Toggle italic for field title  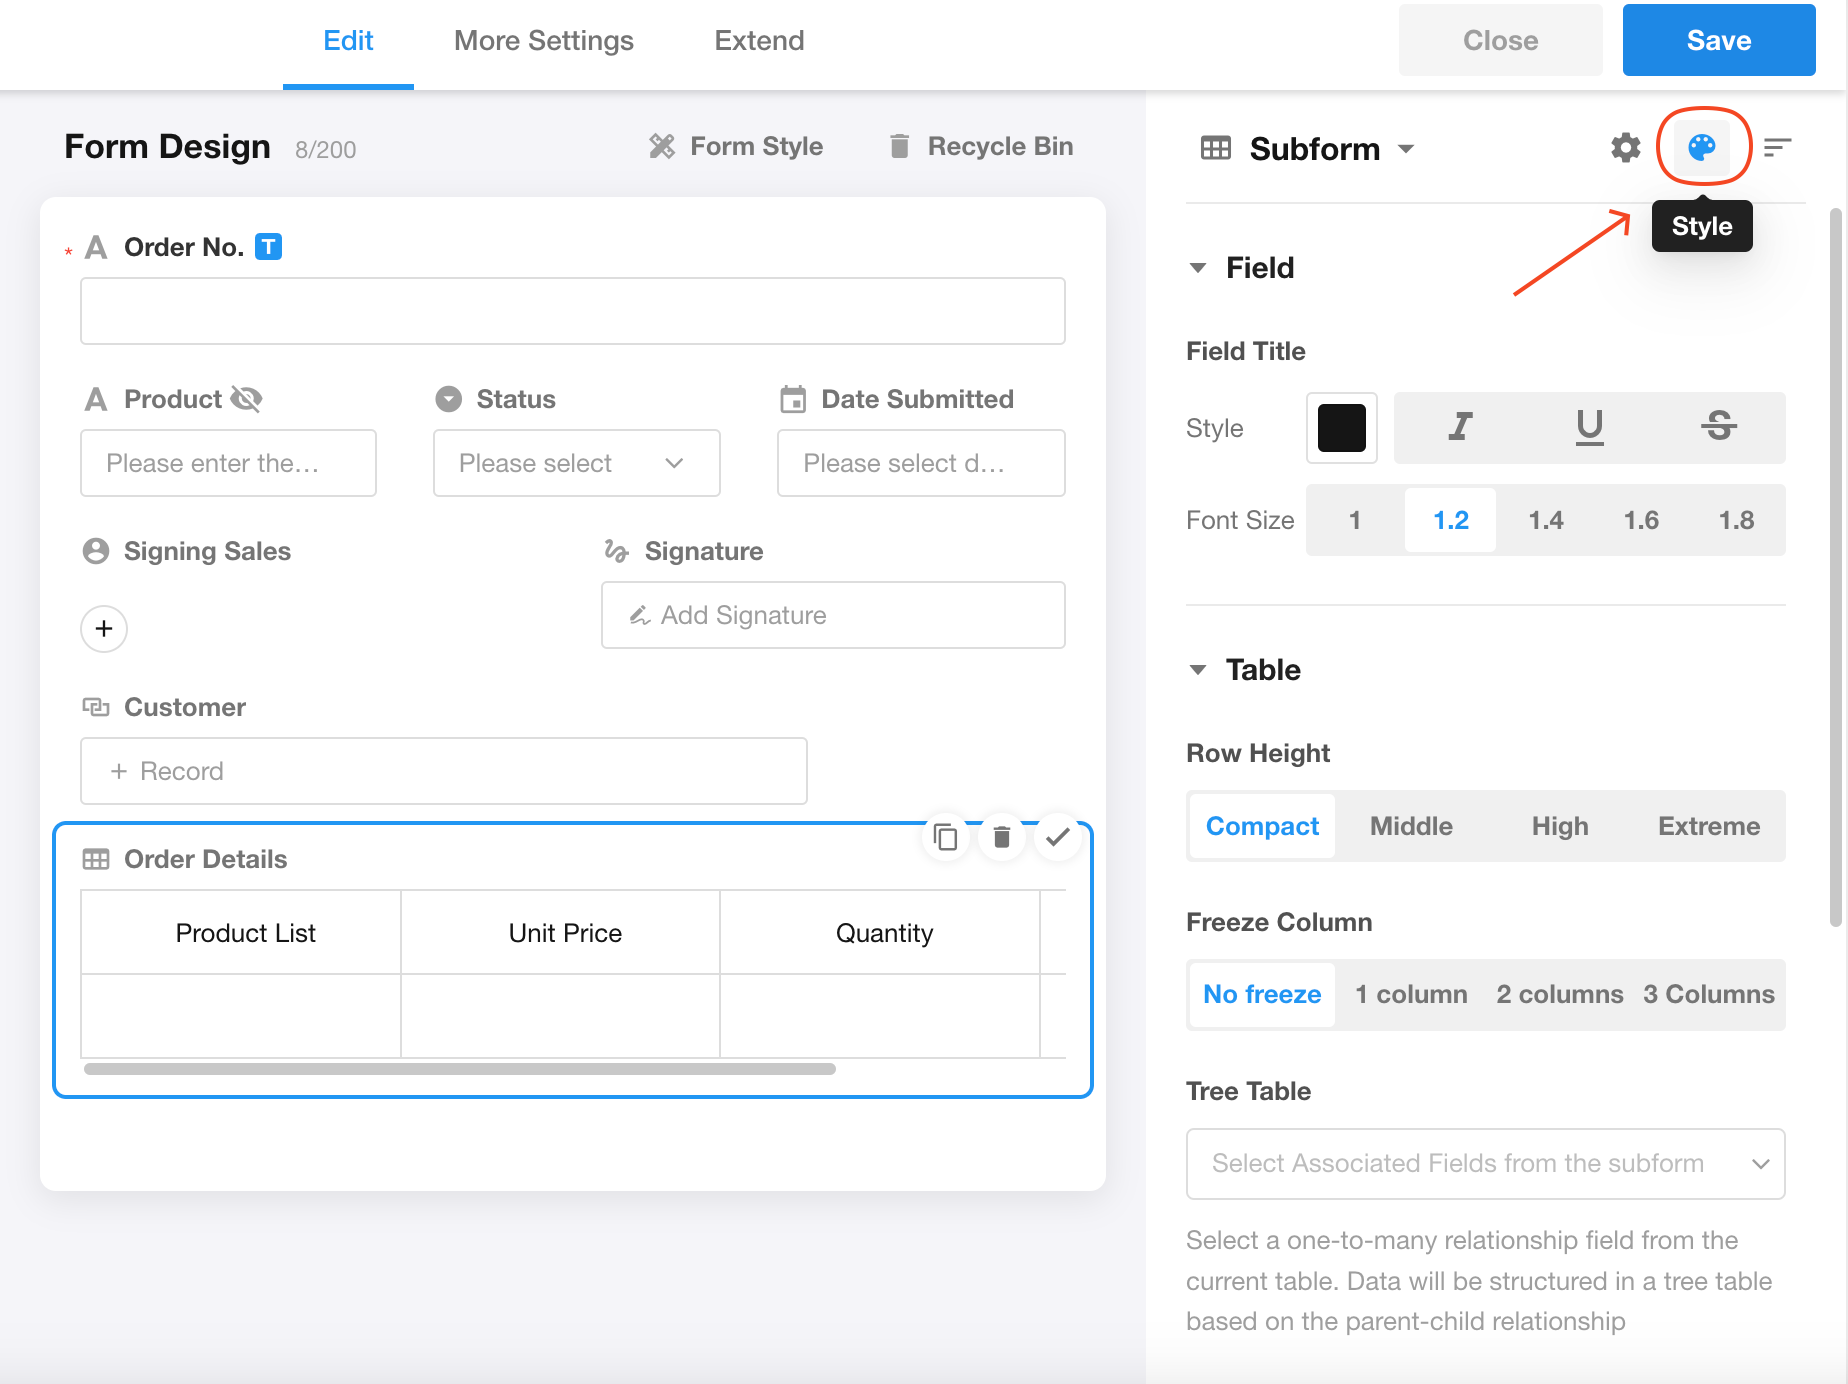[x=1460, y=427]
